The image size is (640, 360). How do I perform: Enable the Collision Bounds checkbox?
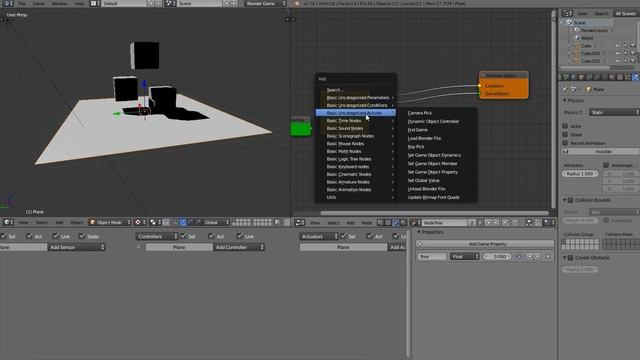coord(571,200)
